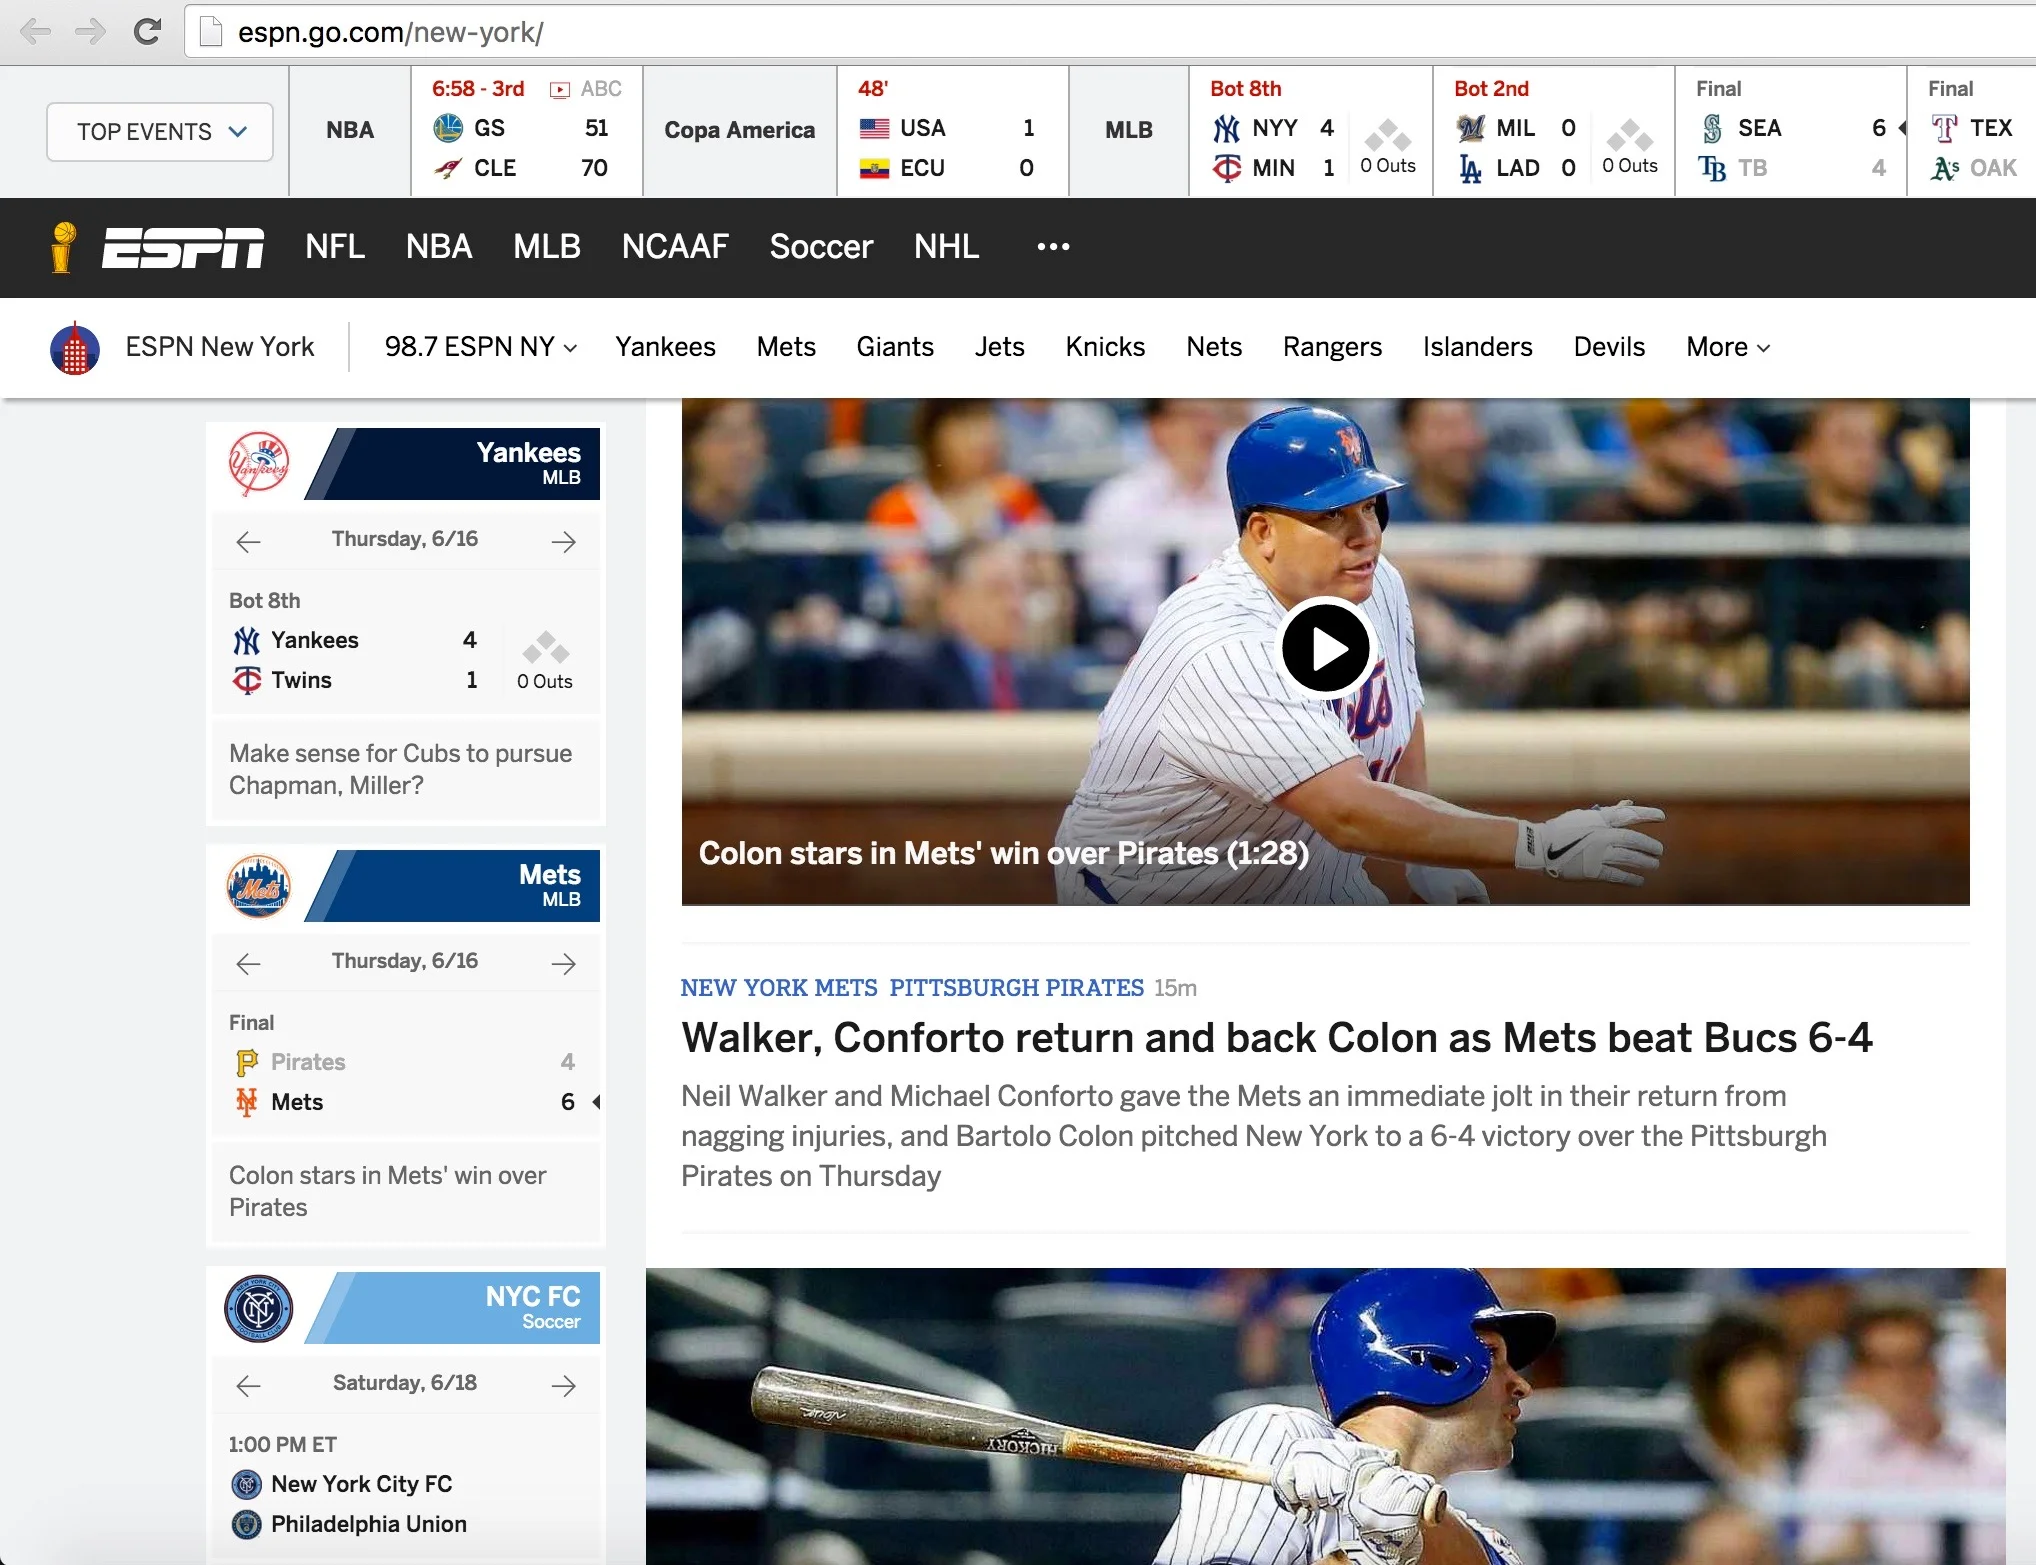Open the MLB menu in the black bar
The image size is (2036, 1565).
coord(547,246)
